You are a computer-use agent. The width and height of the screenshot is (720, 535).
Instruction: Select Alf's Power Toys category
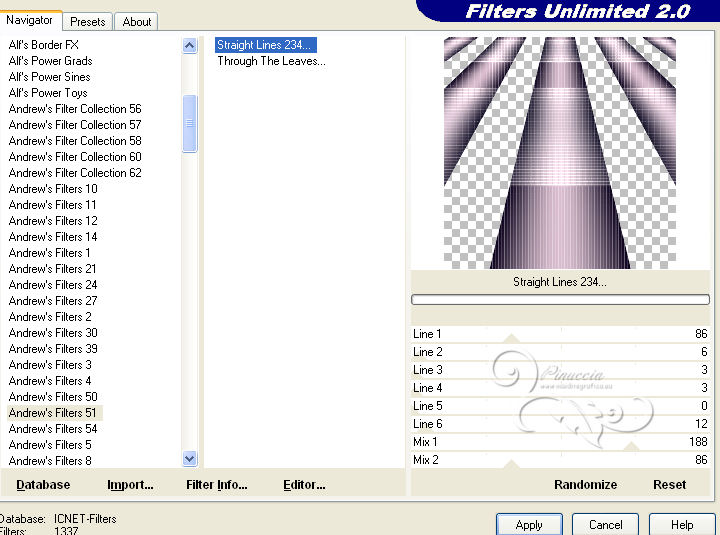point(48,93)
